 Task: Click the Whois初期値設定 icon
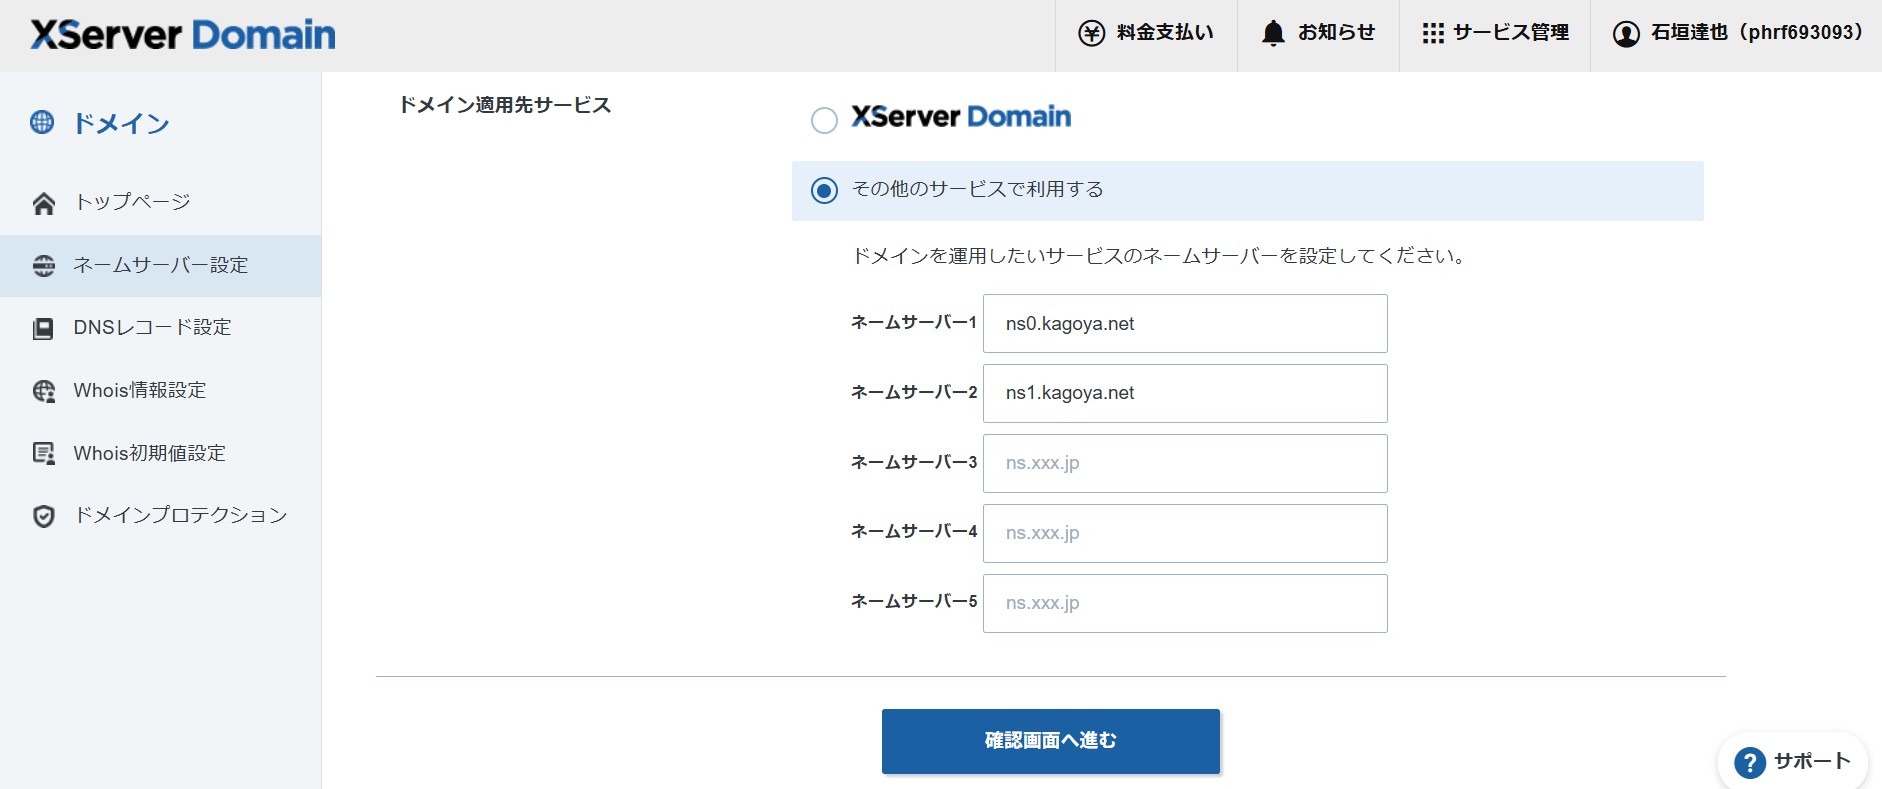[x=44, y=454]
